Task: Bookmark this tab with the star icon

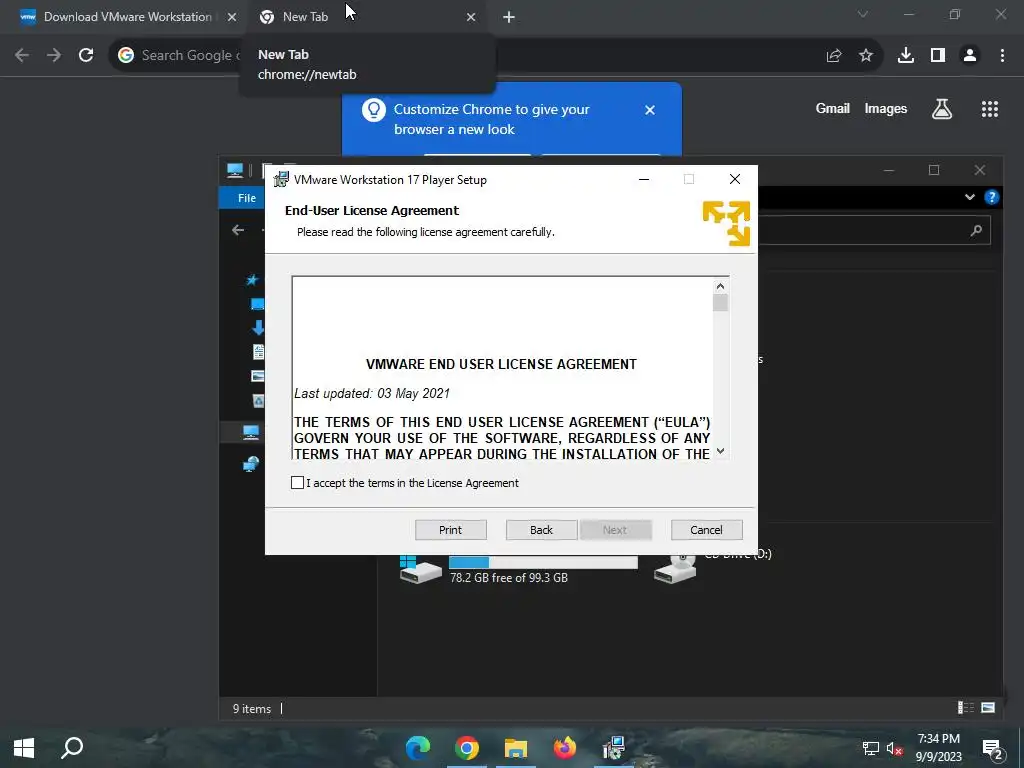Action: 866,56
